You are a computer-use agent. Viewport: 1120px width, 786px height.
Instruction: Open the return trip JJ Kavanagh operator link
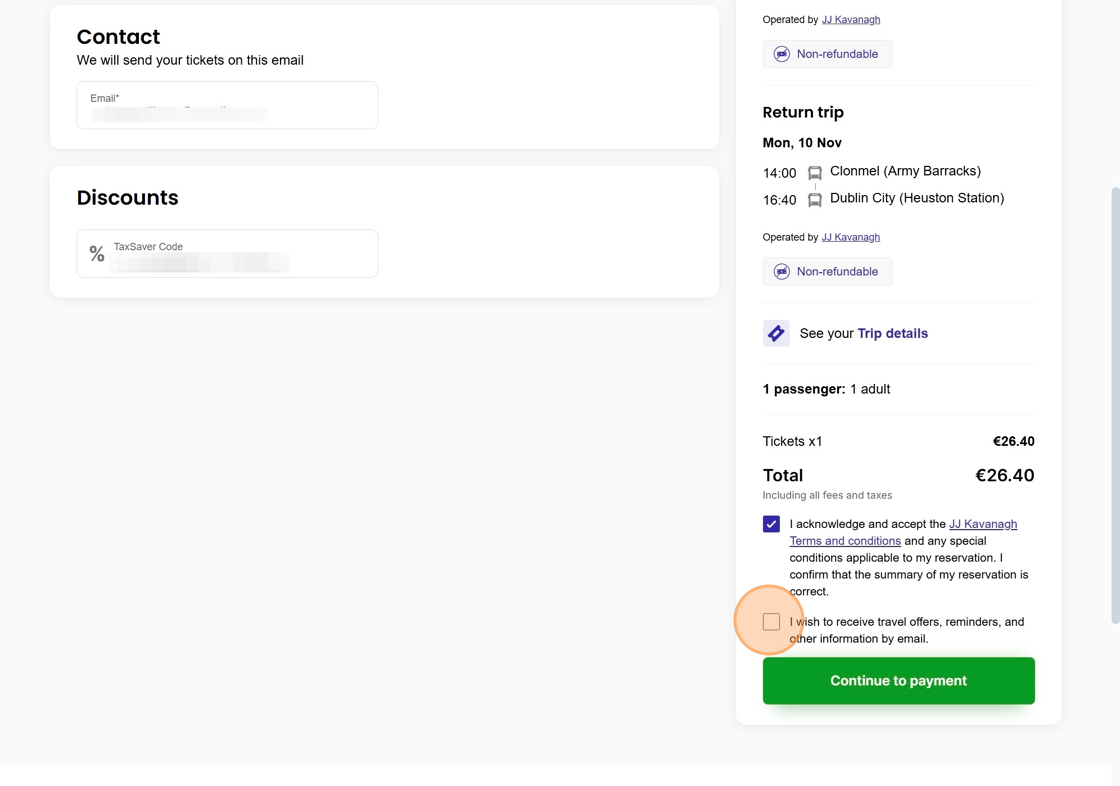pyautogui.click(x=850, y=237)
